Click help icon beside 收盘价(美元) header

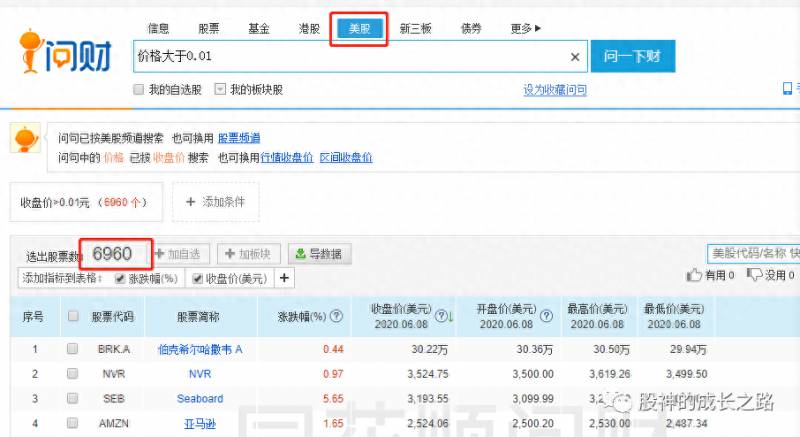tap(441, 316)
